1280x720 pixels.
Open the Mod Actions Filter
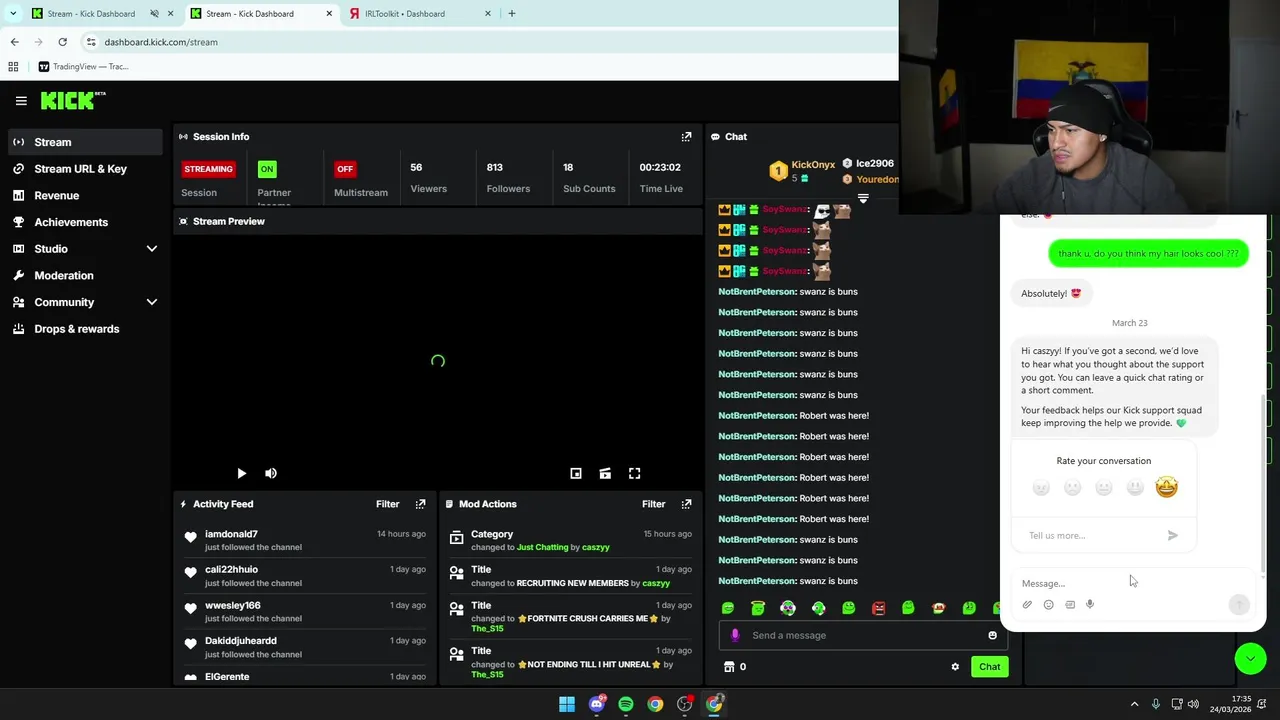click(653, 504)
